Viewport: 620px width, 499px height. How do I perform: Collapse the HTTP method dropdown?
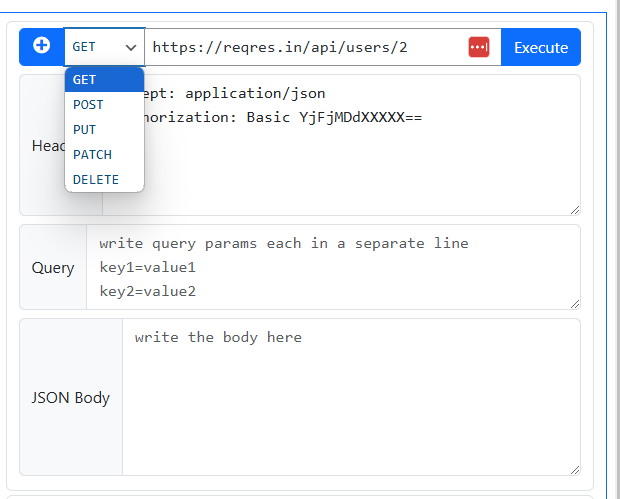(104, 47)
